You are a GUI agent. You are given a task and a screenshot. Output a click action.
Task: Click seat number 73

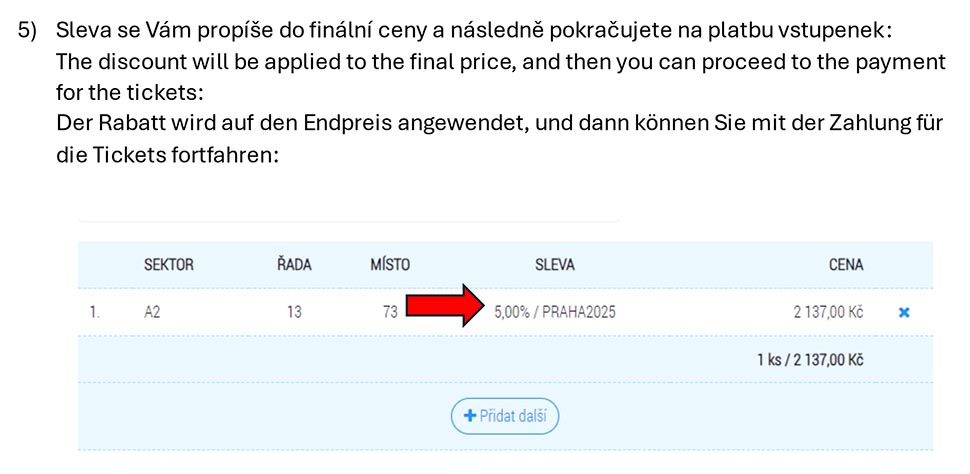tap(390, 312)
